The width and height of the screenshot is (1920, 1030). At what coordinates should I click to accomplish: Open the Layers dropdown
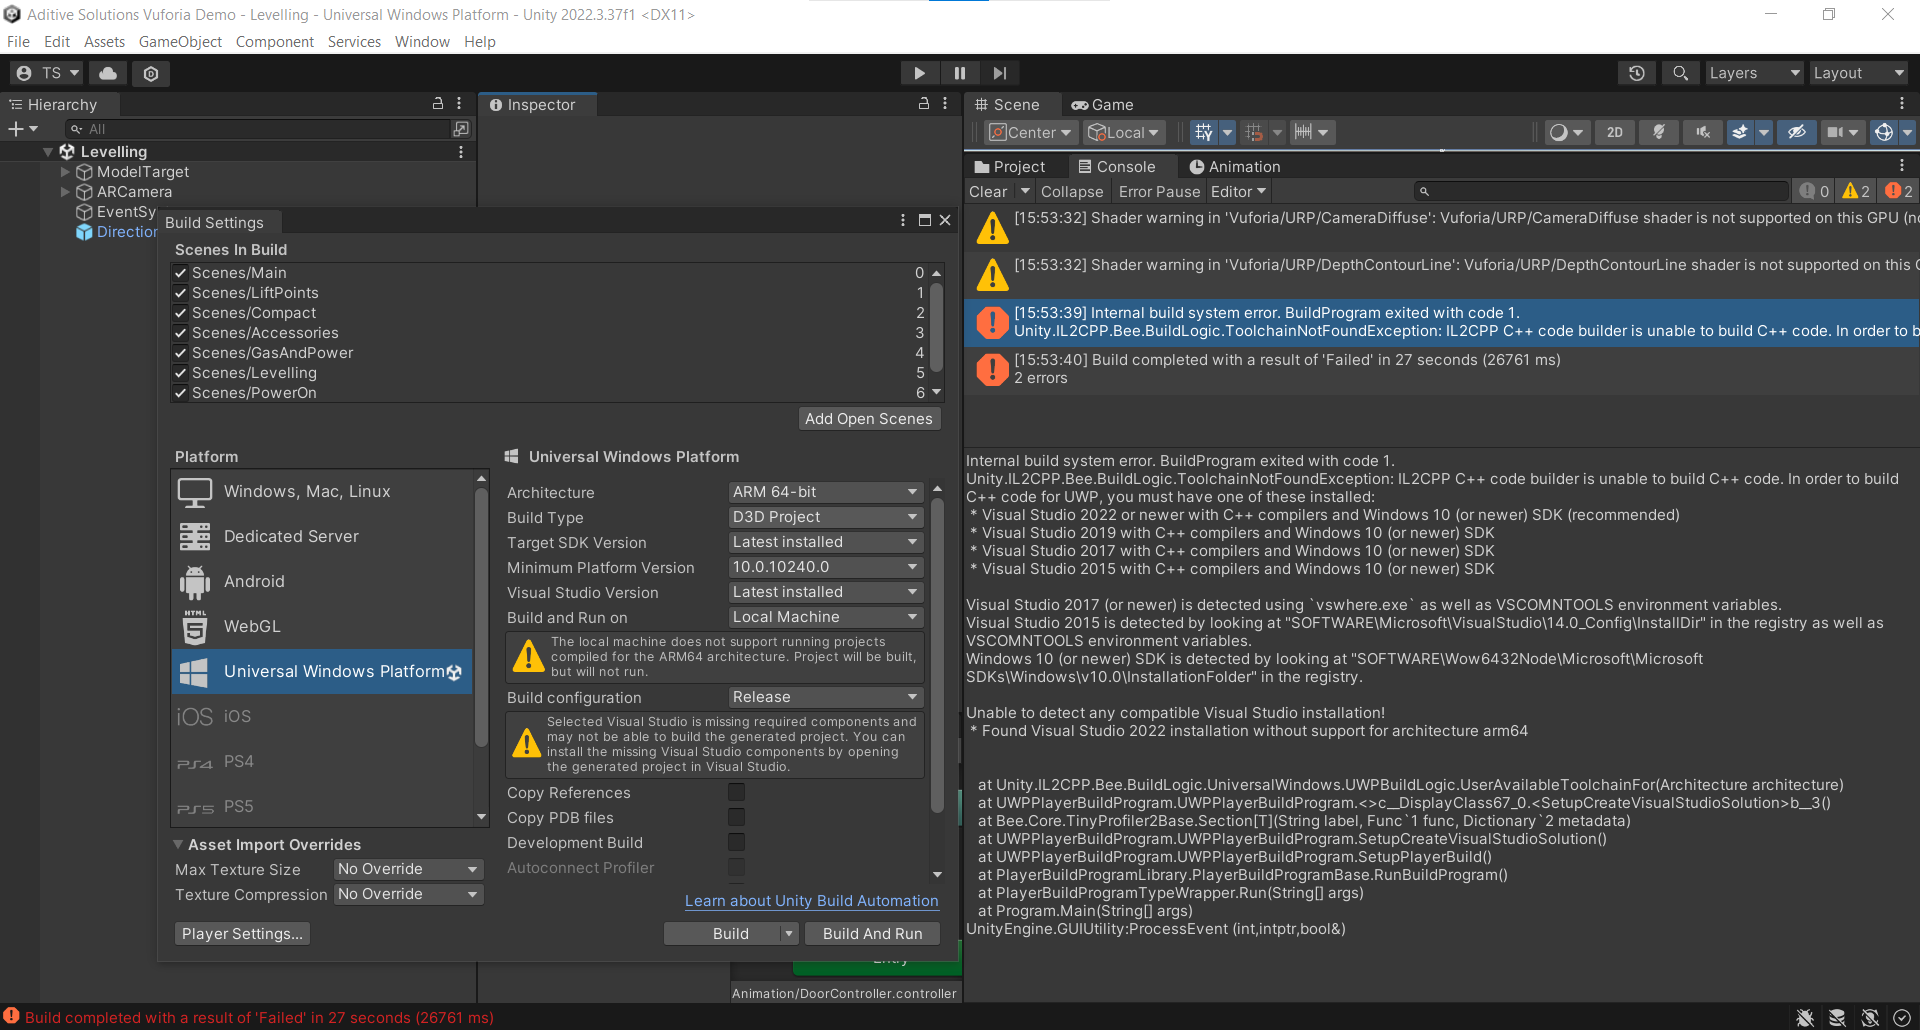click(1754, 73)
